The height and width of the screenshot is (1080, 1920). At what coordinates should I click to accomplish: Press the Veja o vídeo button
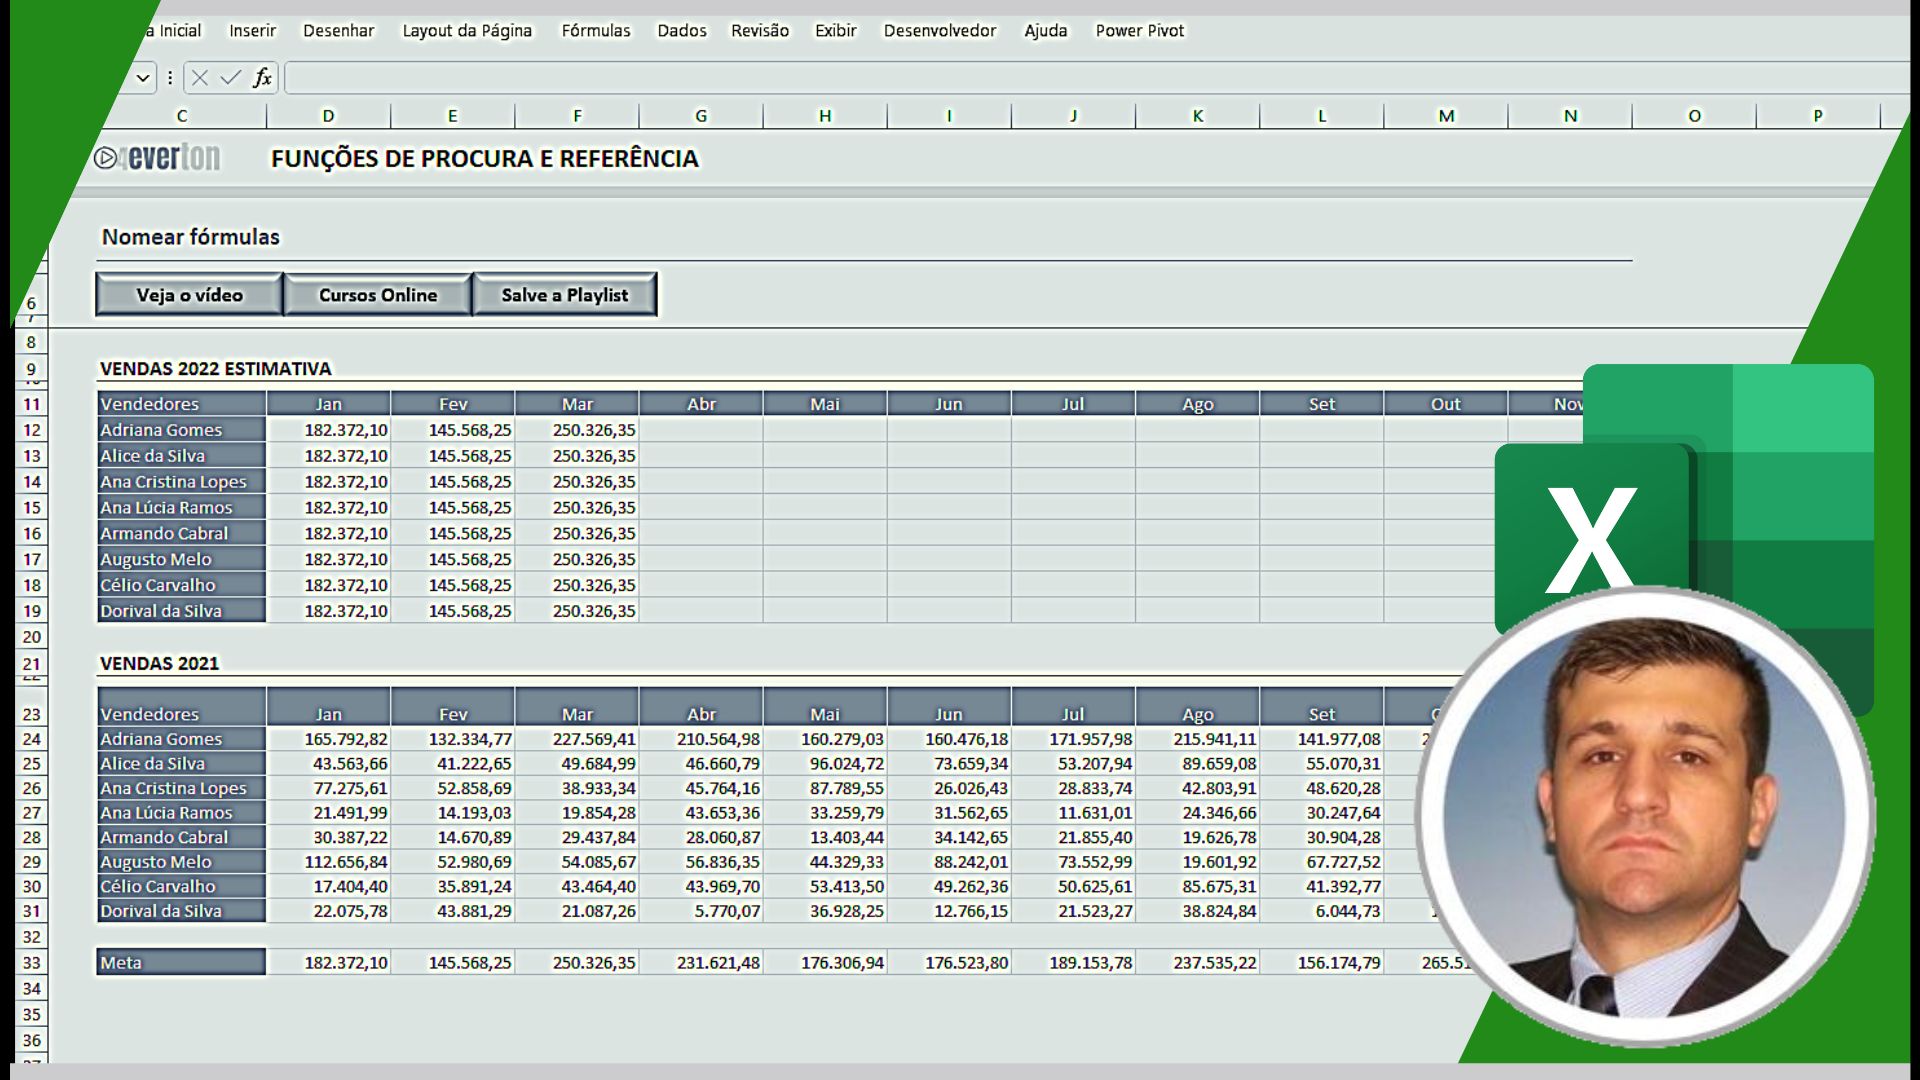click(189, 294)
